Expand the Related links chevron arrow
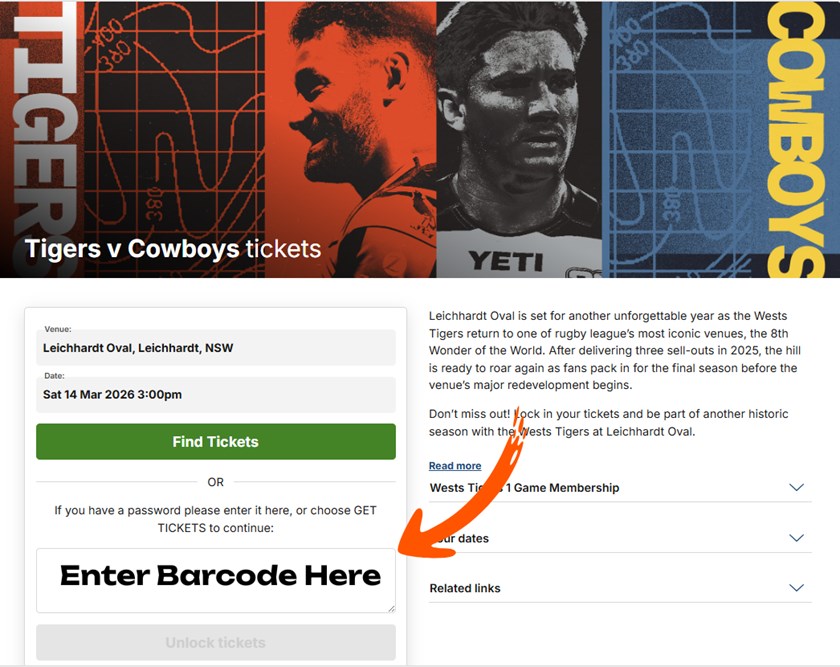 coord(796,588)
